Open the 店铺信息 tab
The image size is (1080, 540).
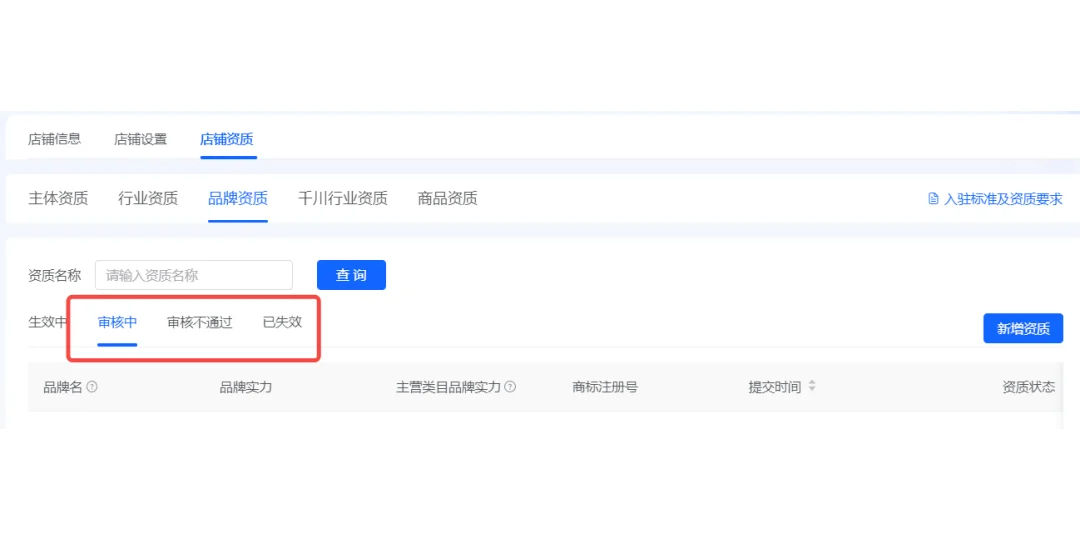[54, 139]
